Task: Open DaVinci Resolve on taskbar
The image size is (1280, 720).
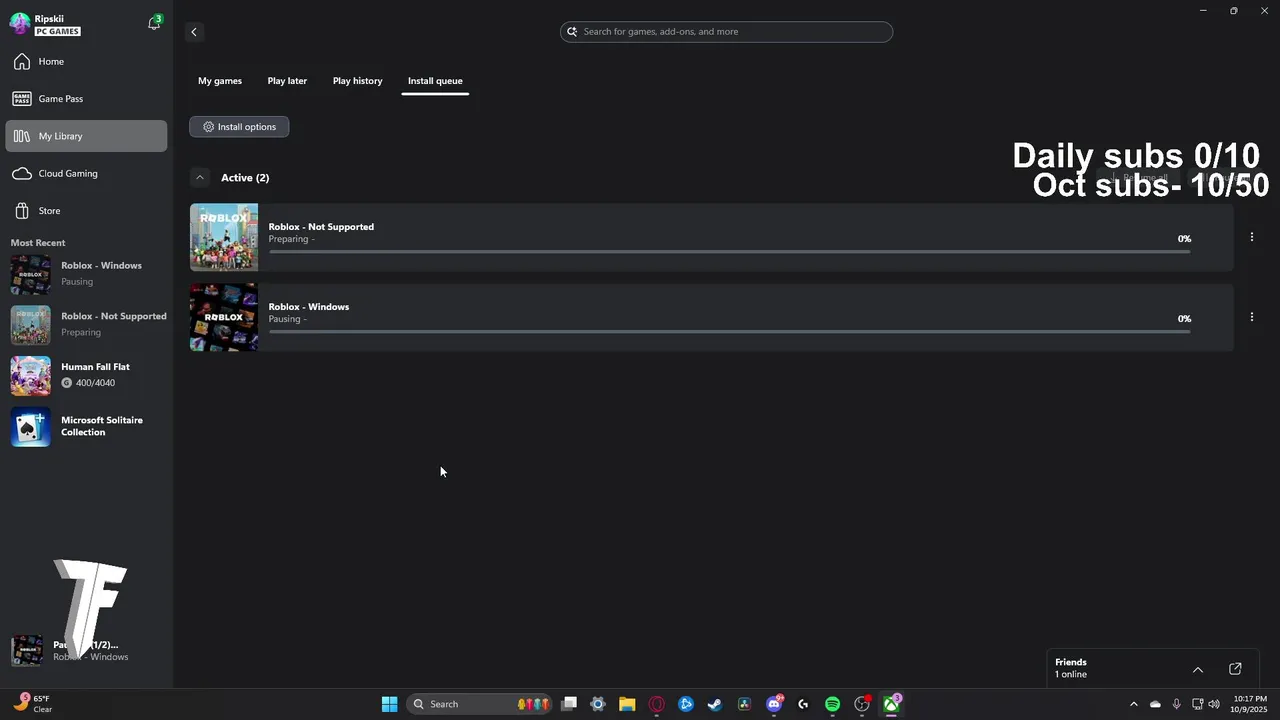Action: [x=744, y=704]
